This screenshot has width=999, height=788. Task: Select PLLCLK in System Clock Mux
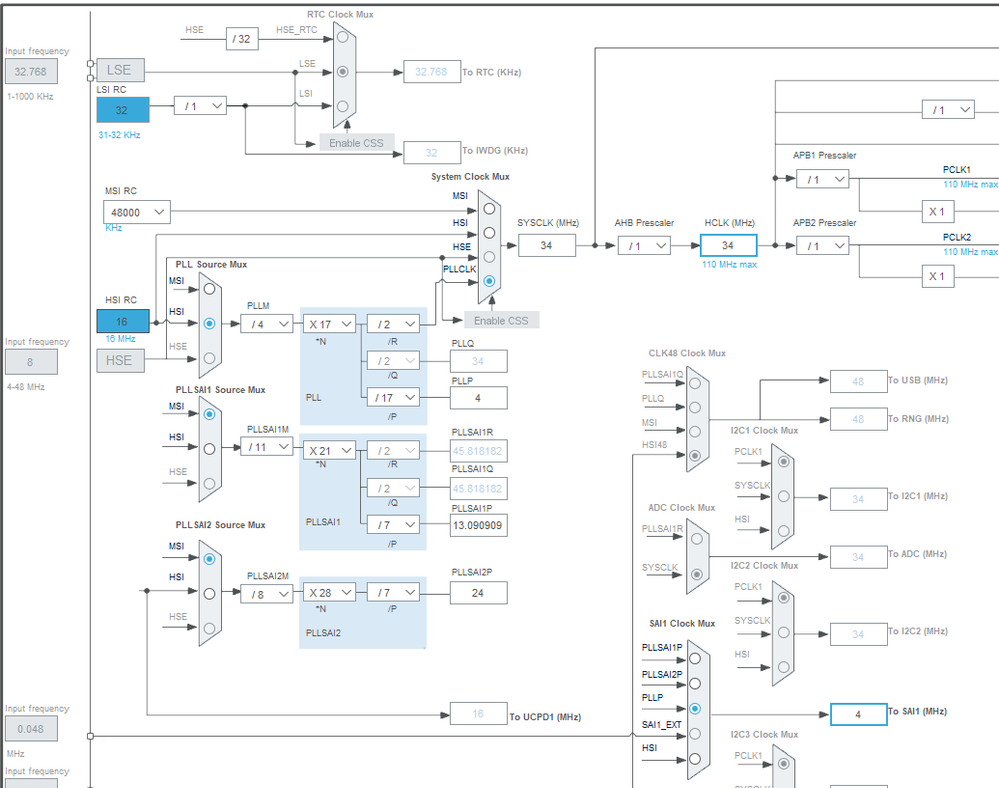pyautogui.click(x=489, y=281)
